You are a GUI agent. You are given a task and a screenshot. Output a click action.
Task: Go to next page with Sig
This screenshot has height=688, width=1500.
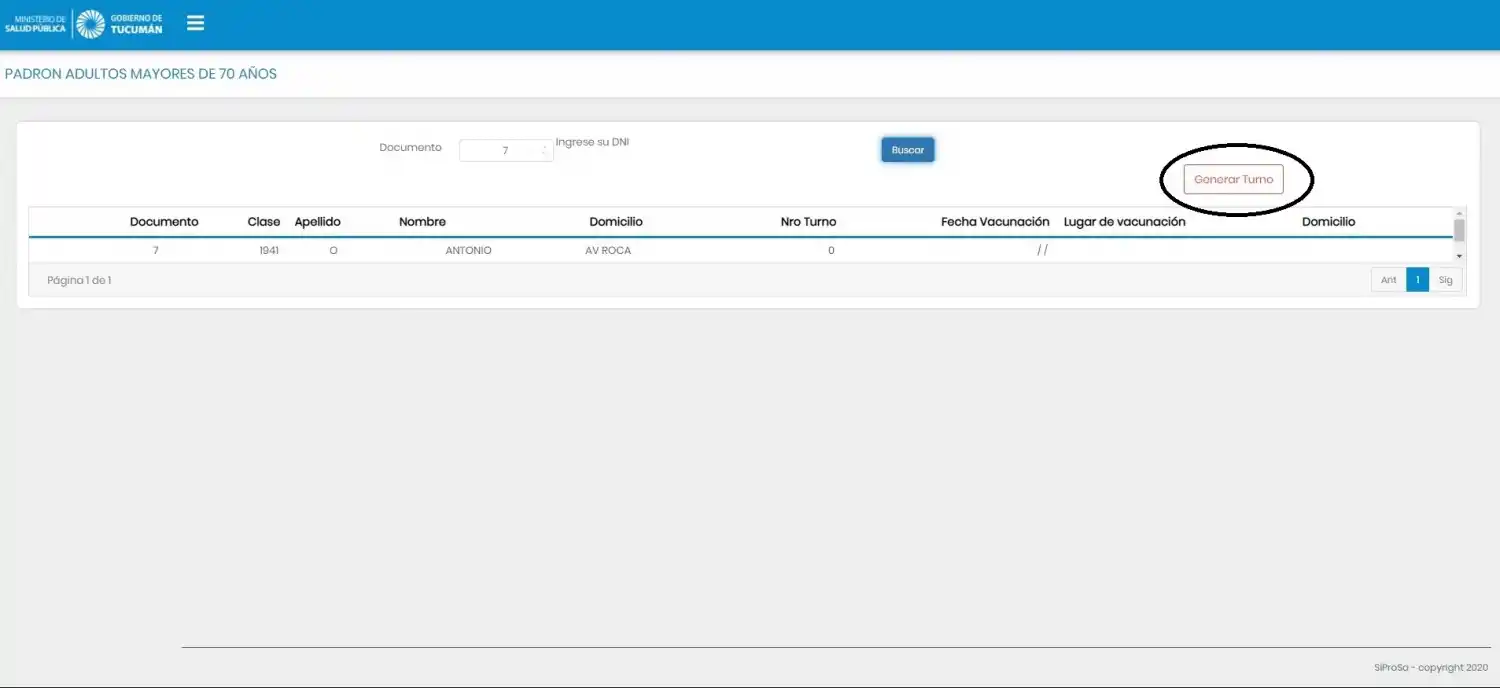1445,280
